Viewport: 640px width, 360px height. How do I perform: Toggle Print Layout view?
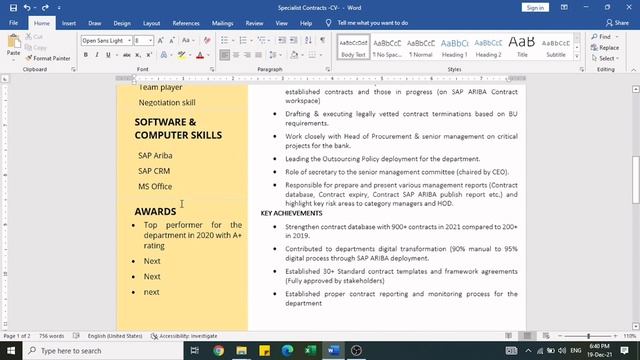[527, 336]
